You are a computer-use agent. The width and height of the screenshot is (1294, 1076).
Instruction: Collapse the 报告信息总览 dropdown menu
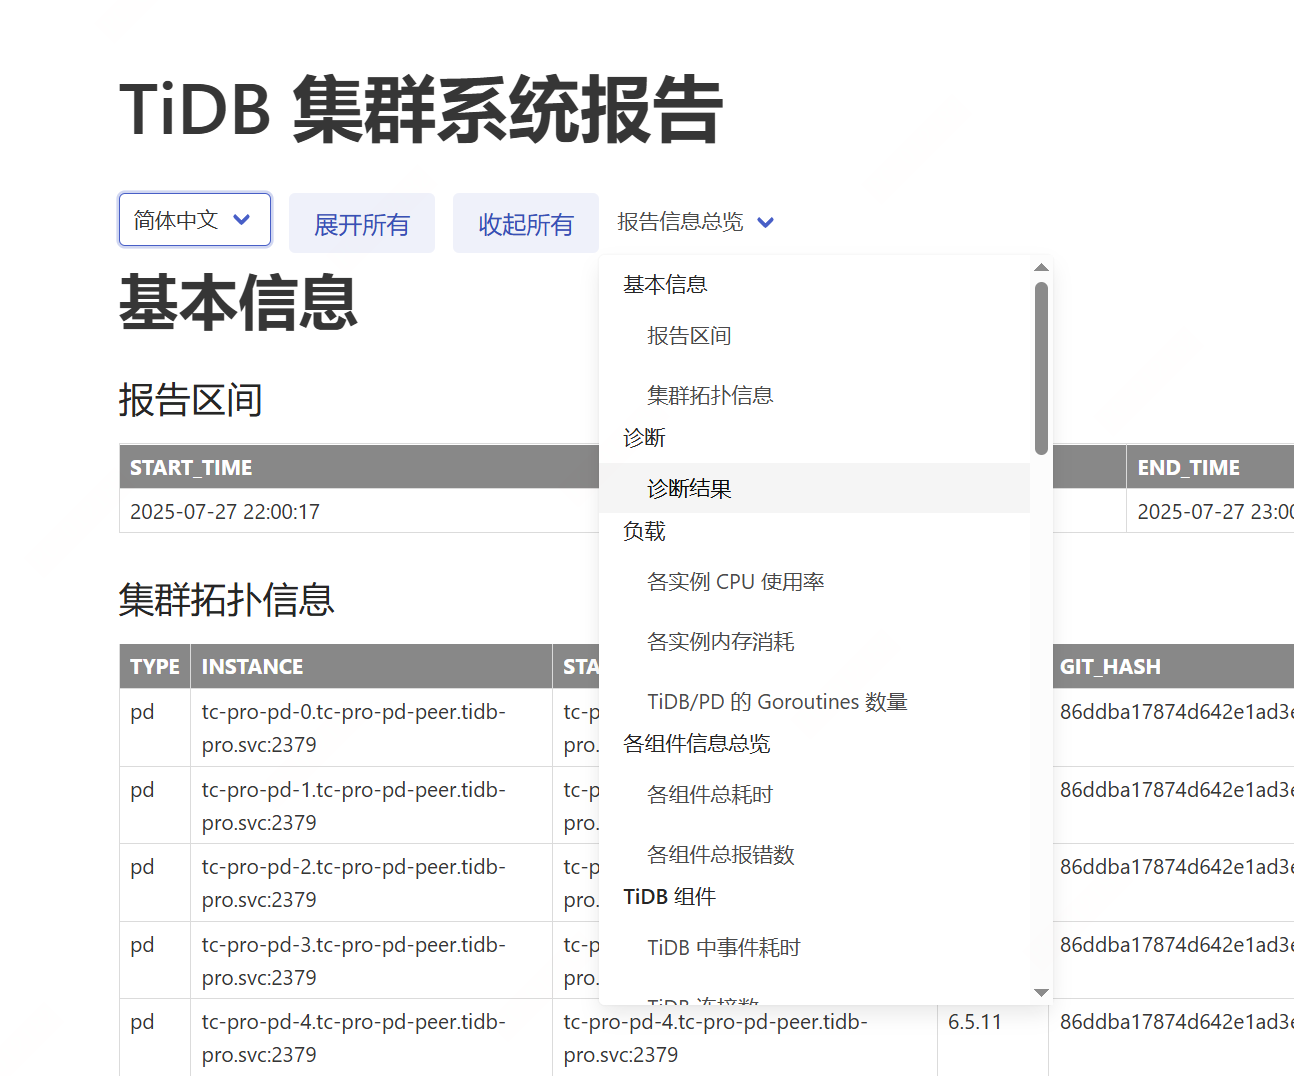click(x=680, y=222)
